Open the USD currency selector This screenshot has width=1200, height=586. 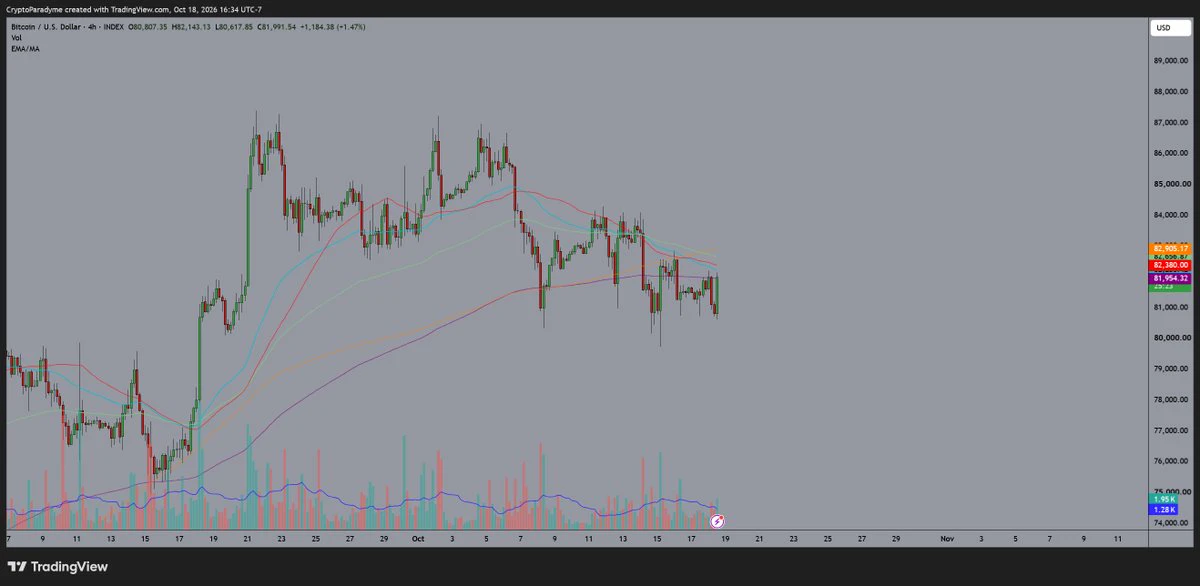pyautogui.click(x=1163, y=28)
